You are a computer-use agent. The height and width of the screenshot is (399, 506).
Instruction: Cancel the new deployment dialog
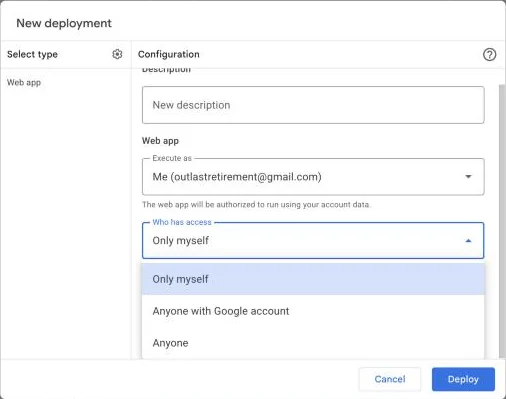coord(390,379)
